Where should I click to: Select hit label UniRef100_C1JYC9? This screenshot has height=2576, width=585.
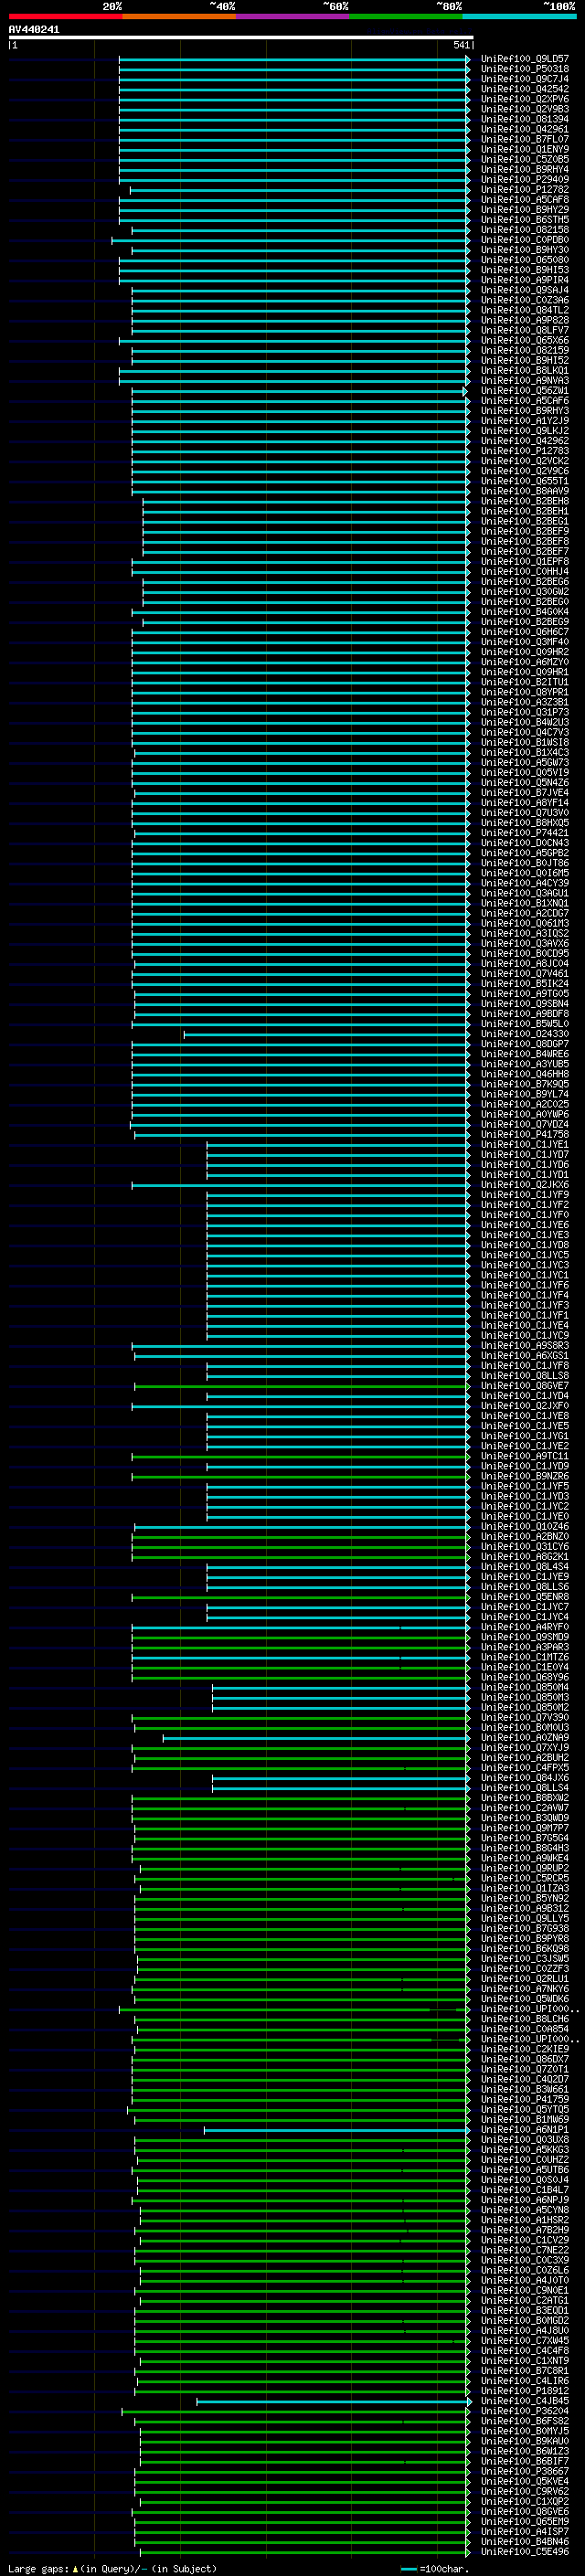tap(525, 1336)
